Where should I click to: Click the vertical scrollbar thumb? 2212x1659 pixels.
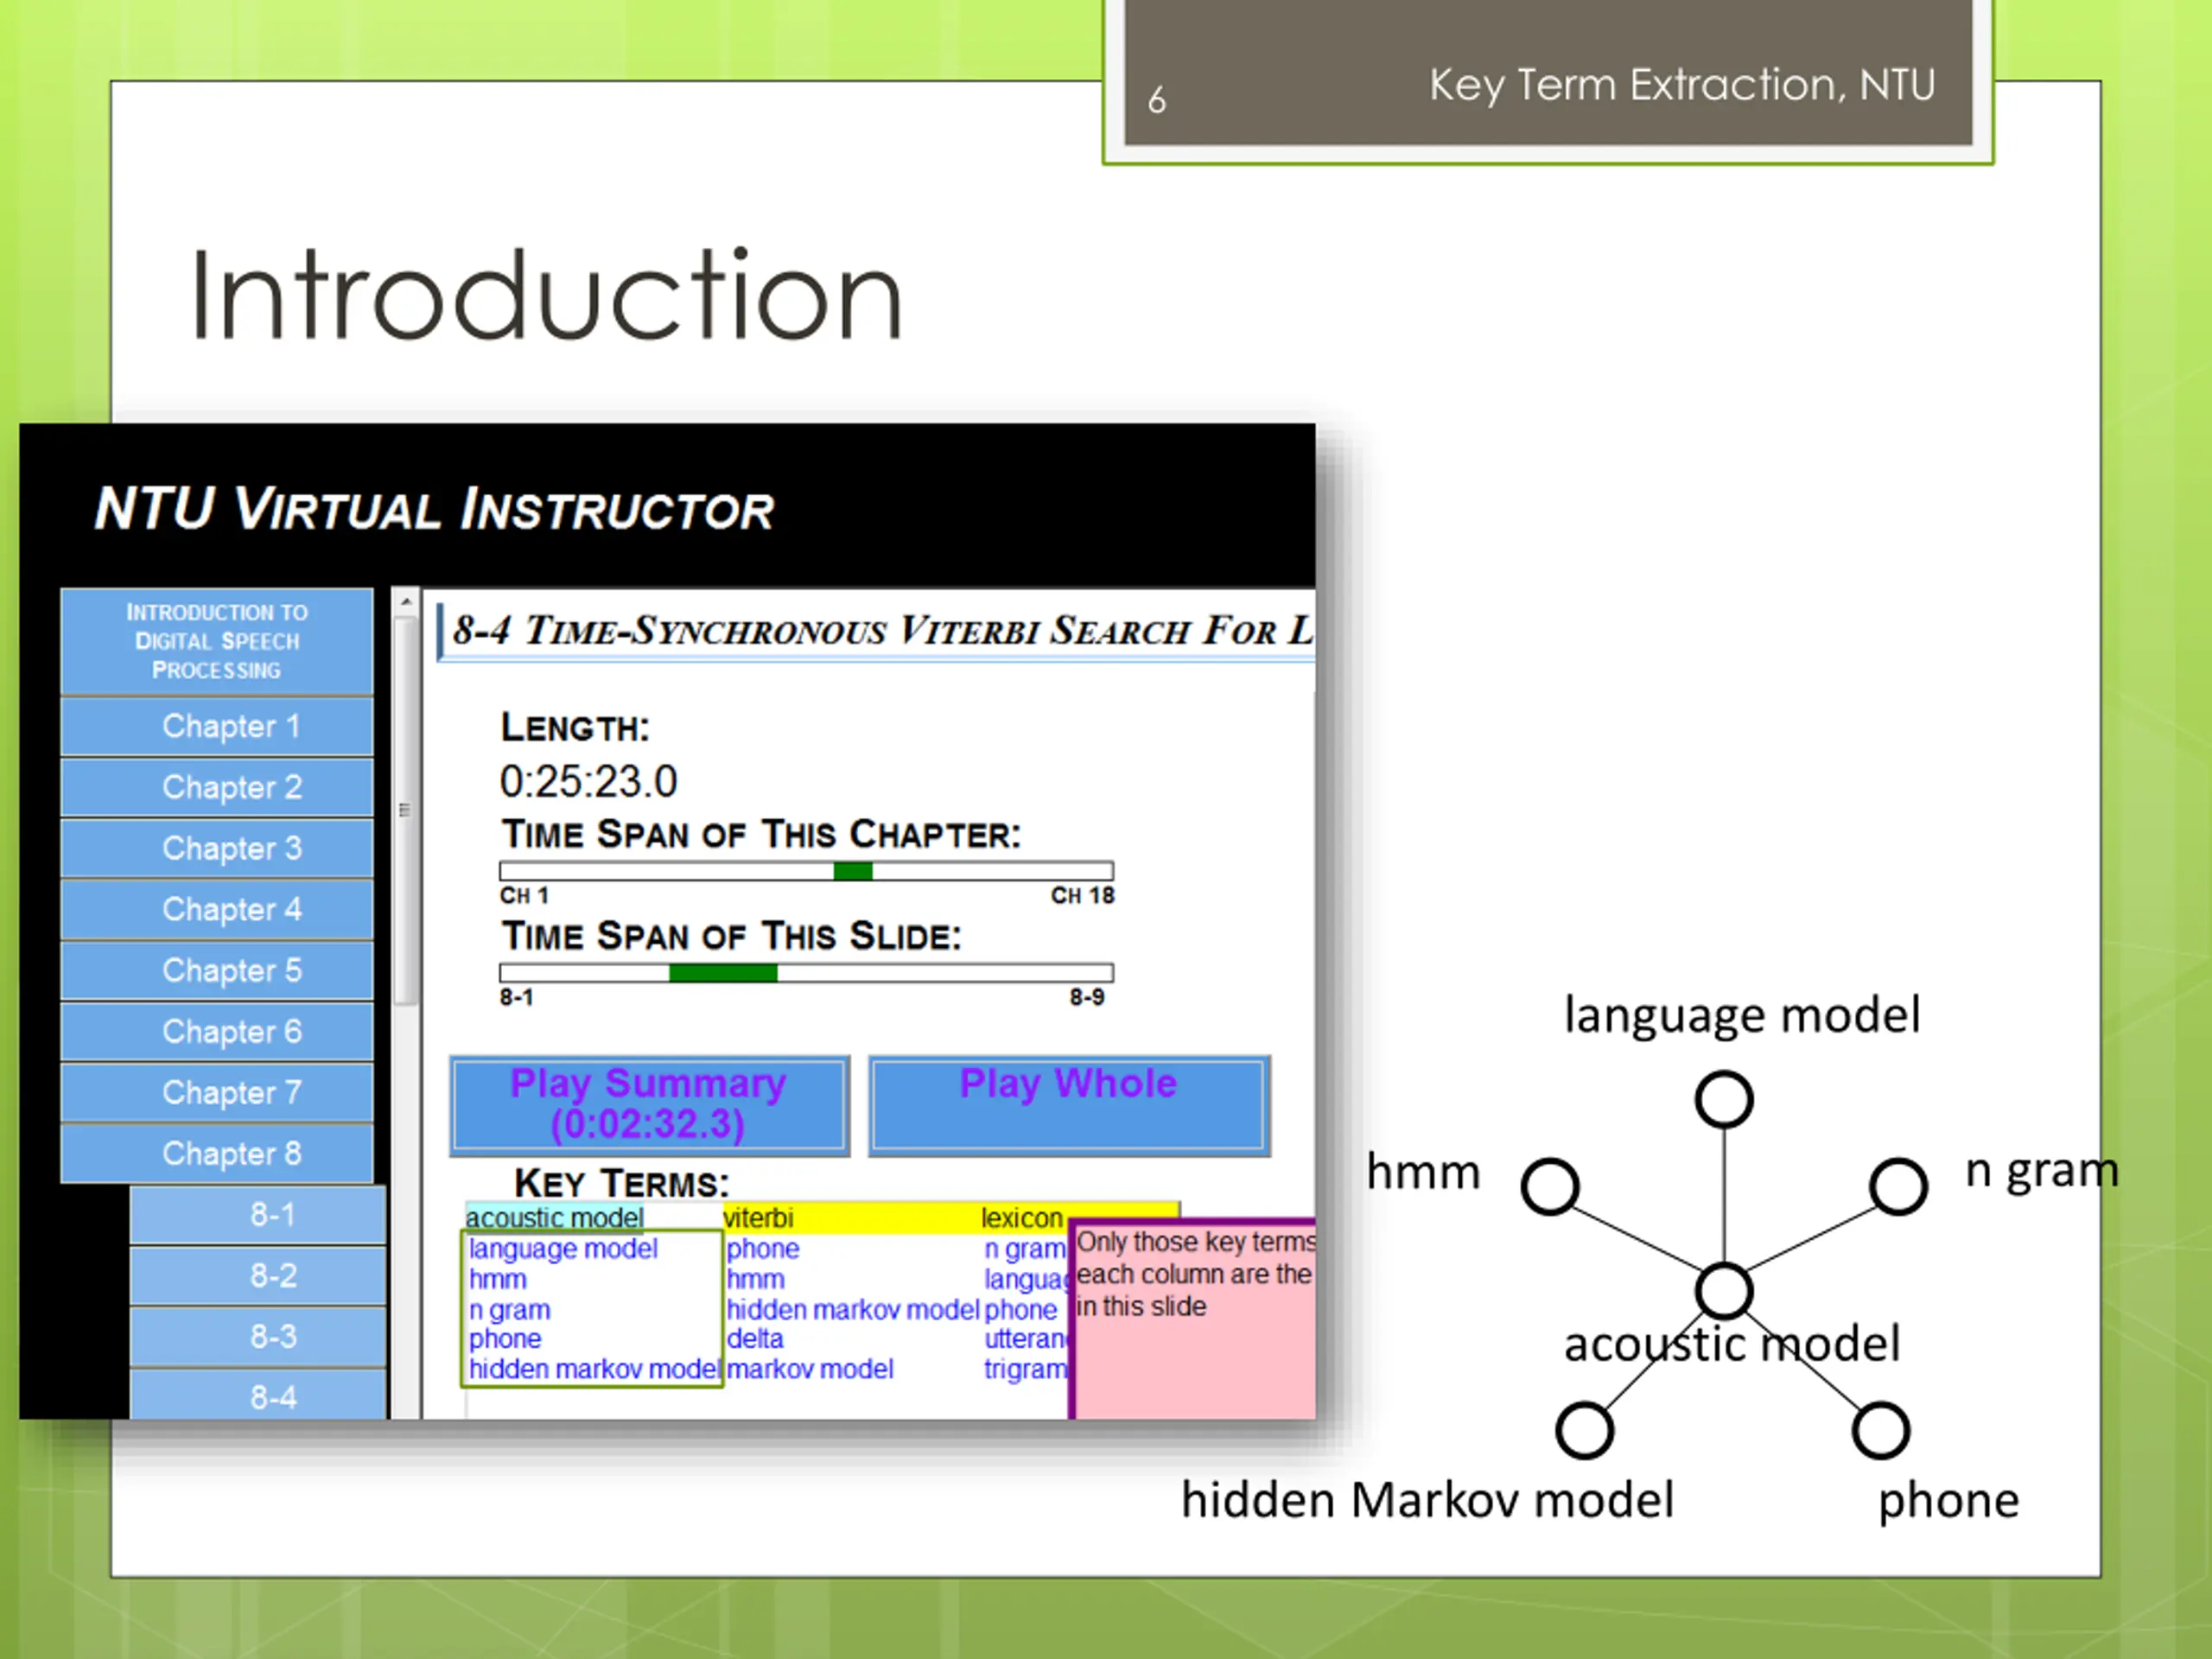pyautogui.click(x=405, y=810)
